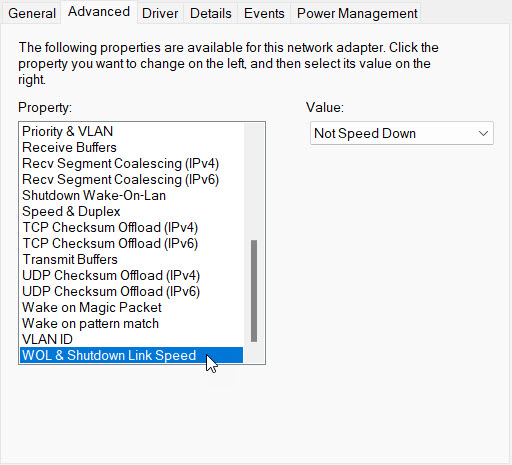Switch to the Details tab
The height and width of the screenshot is (465, 512).
pos(211,13)
